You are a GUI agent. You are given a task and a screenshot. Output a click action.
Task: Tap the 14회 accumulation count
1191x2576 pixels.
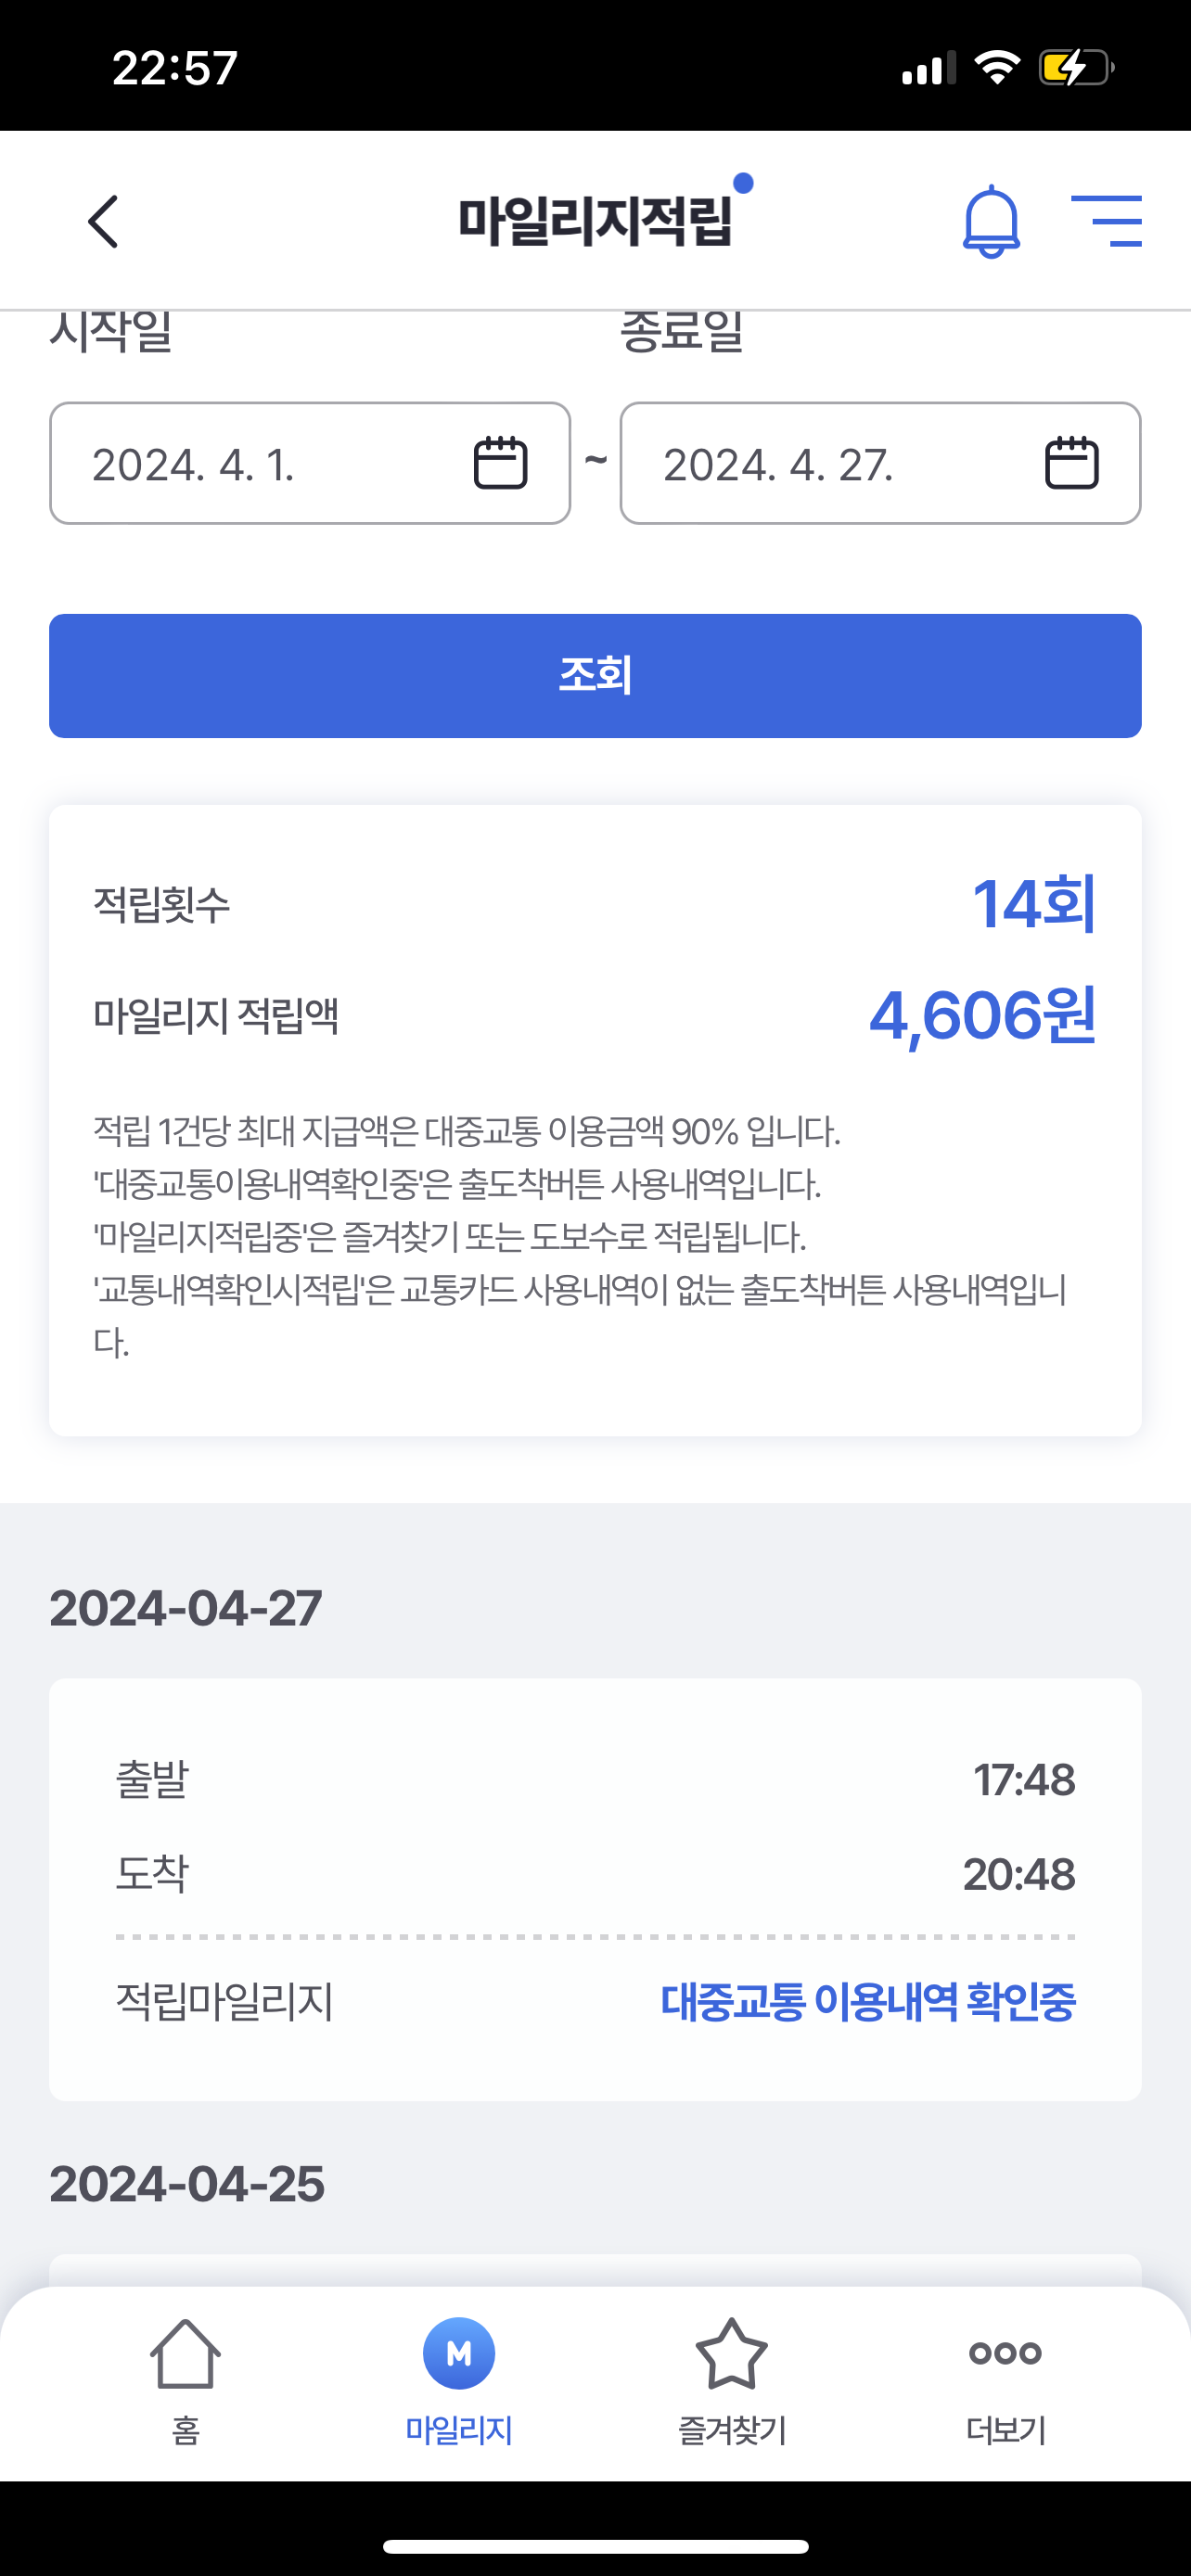1034,904
